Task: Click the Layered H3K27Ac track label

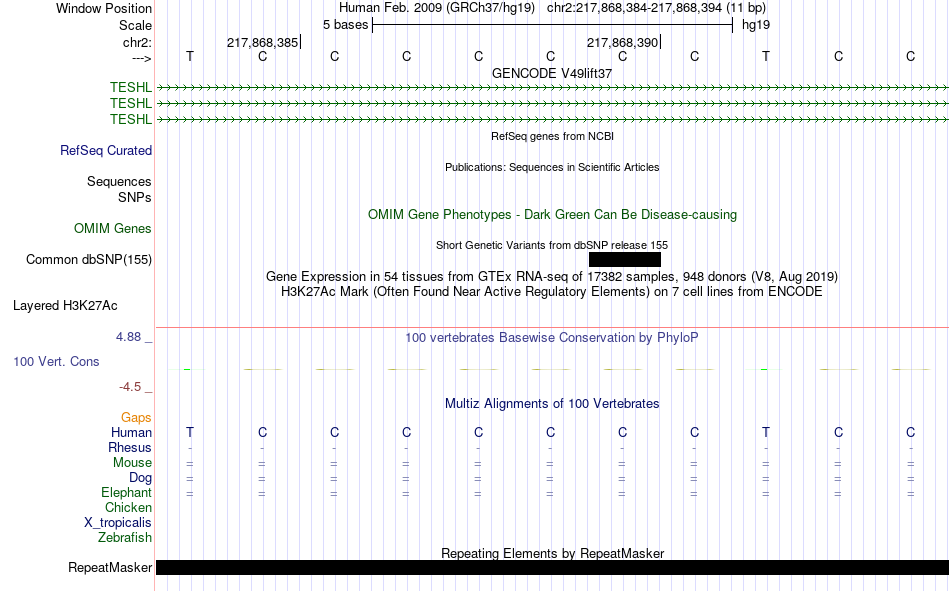Action: (65, 306)
